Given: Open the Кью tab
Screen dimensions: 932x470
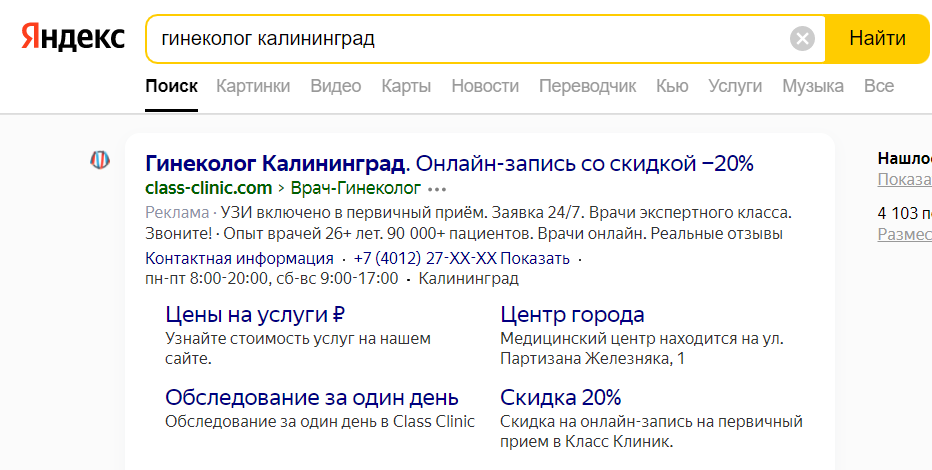Looking at the screenshot, I should pyautogui.click(x=672, y=86).
